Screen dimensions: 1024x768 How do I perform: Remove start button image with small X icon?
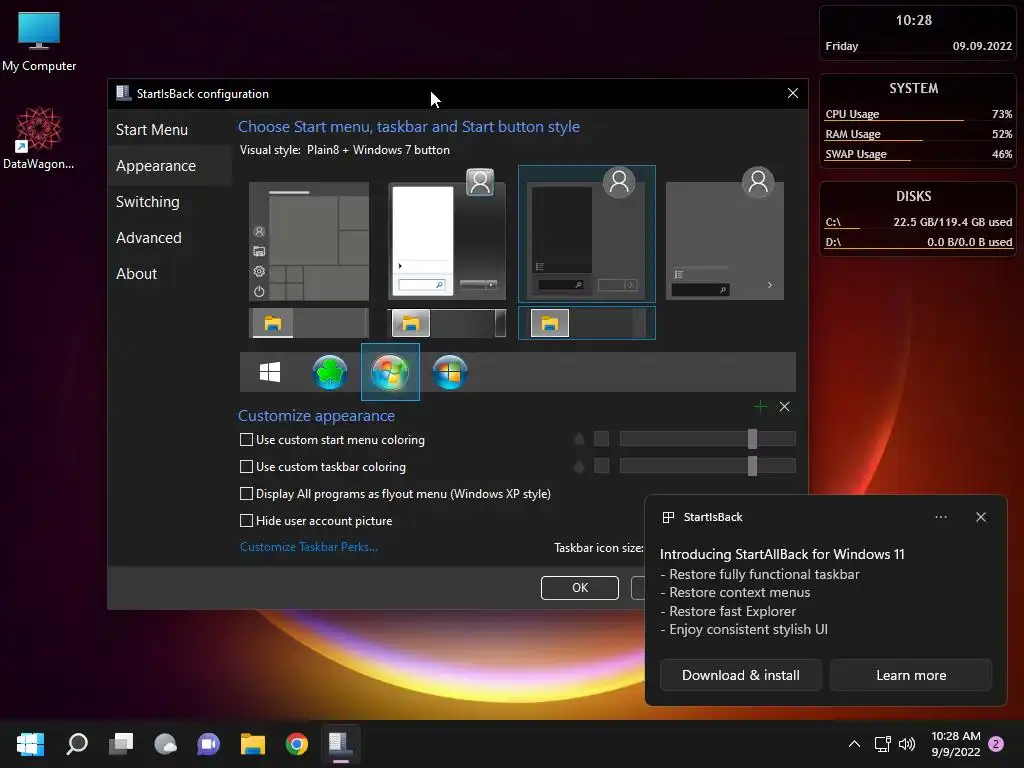click(784, 407)
